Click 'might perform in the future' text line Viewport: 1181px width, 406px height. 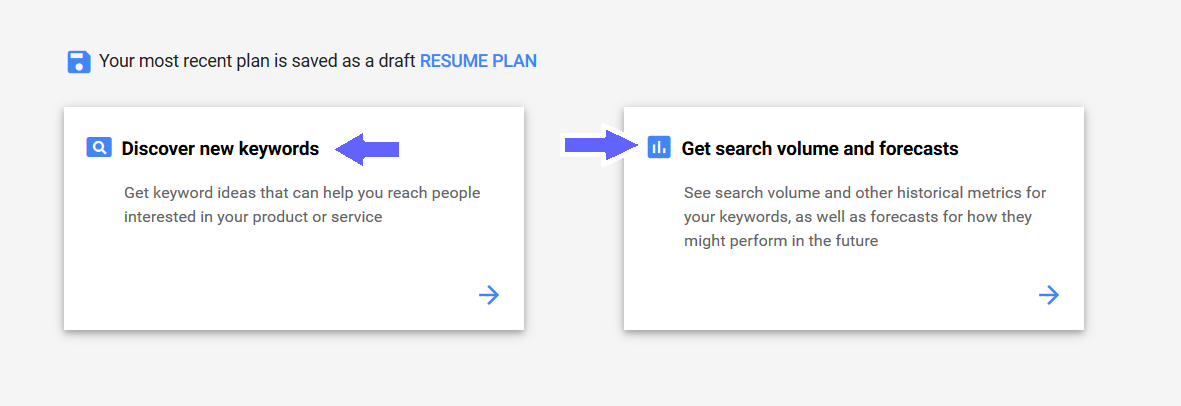(781, 243)
